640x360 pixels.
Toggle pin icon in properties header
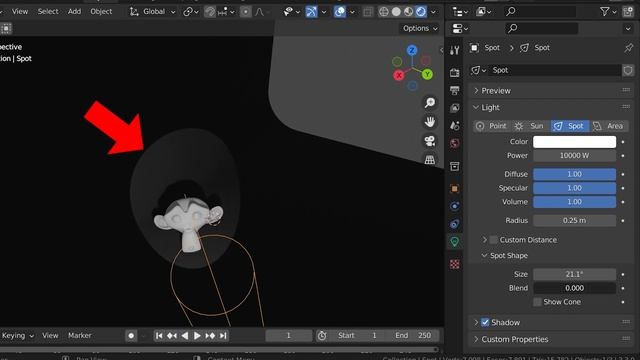pyautogui.click(x=628, y=48)
